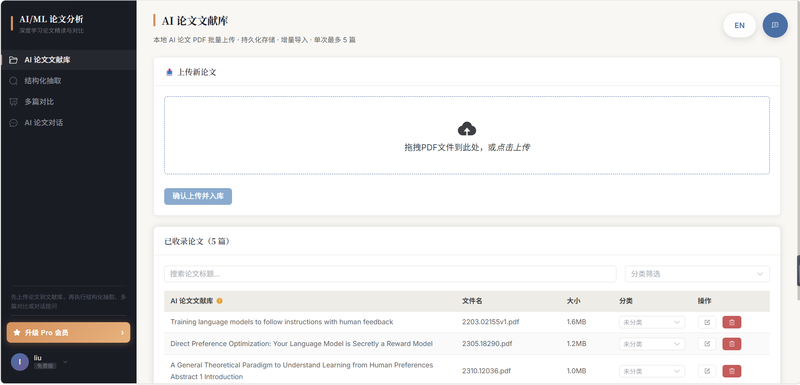Click search icon beside 结构化抽取
The image size is (800, 385).
point(13,81)
